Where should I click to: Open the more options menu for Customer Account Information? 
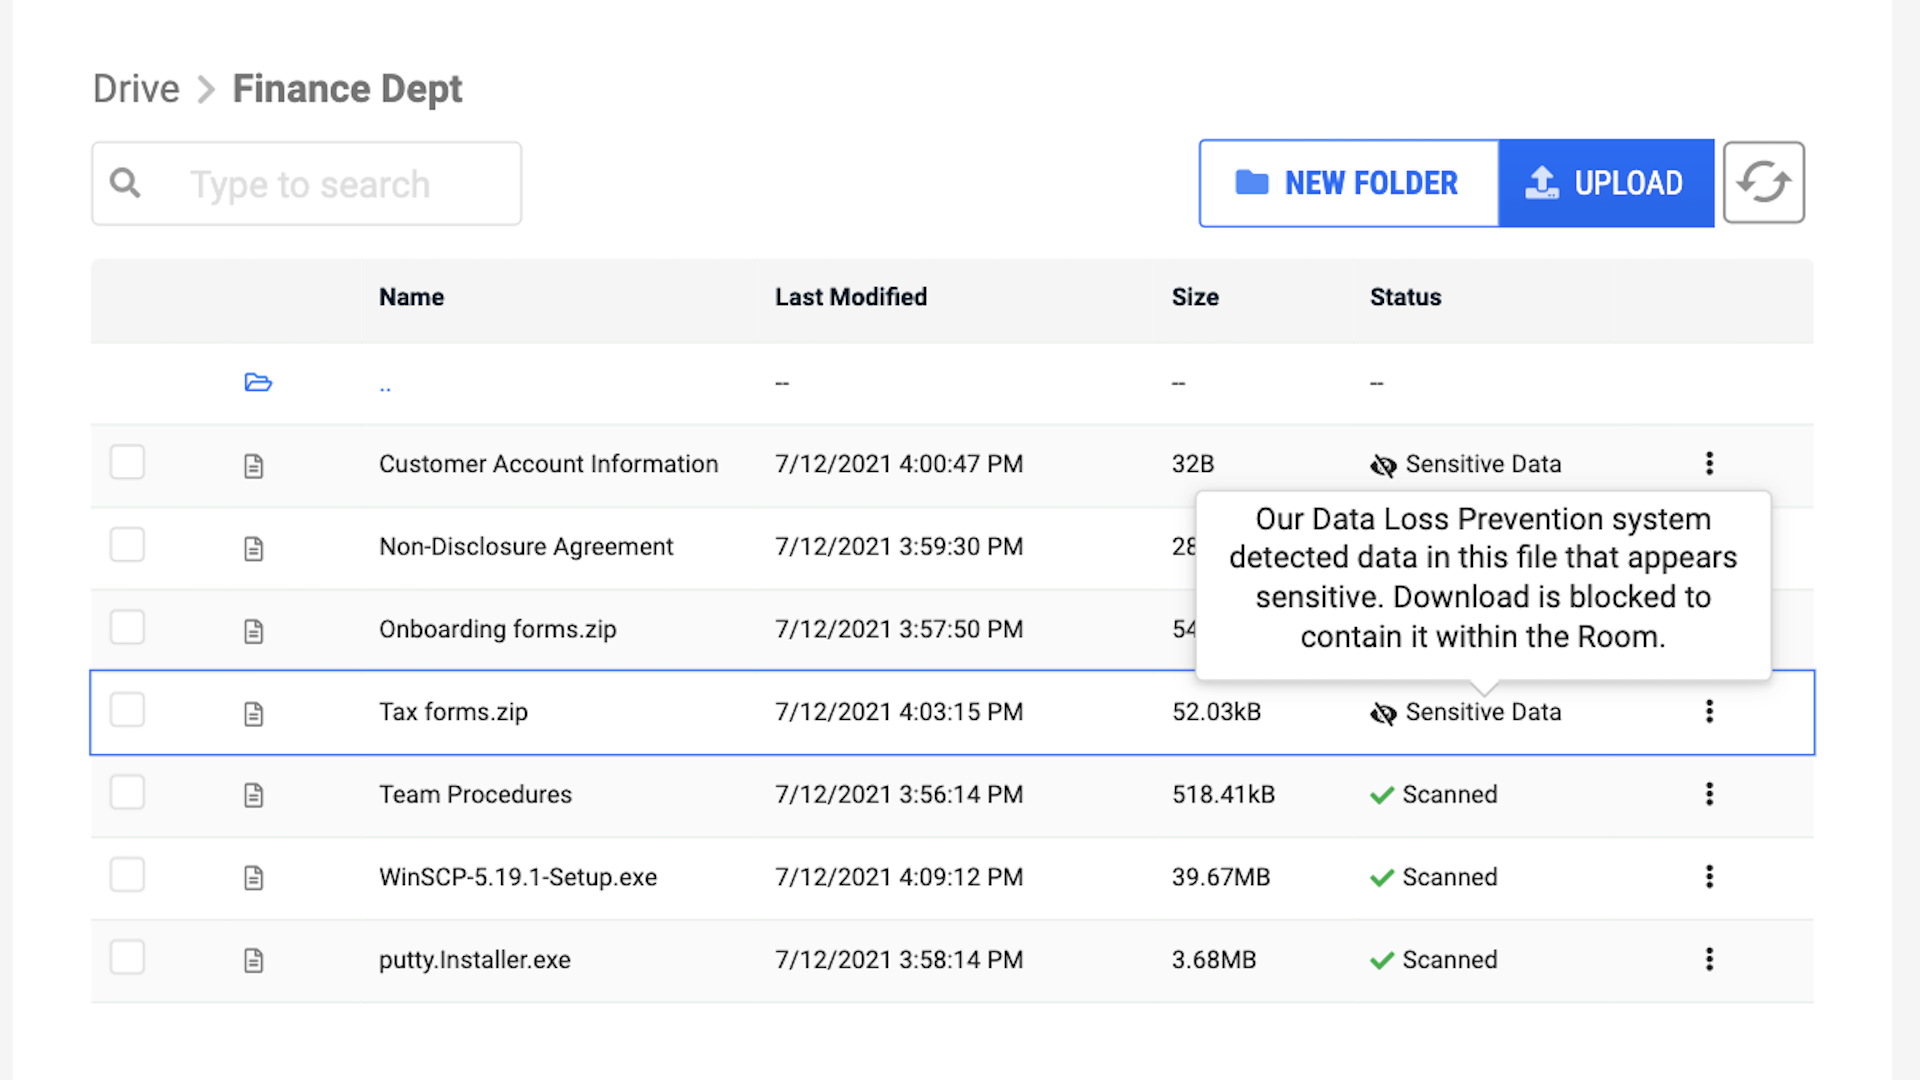pos(1709,463)
